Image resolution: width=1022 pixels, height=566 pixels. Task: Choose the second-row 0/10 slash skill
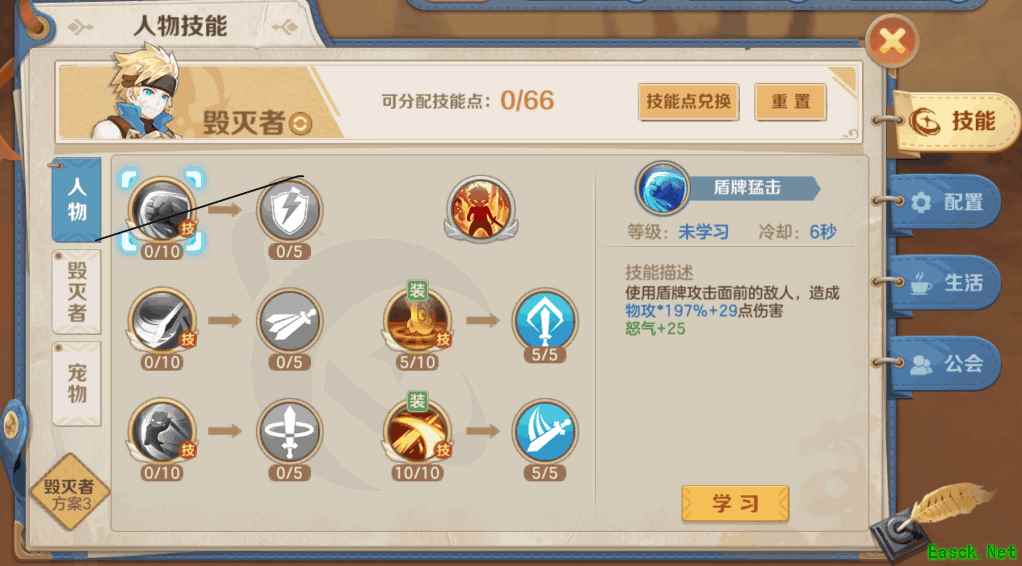click(x=162, y=320)
